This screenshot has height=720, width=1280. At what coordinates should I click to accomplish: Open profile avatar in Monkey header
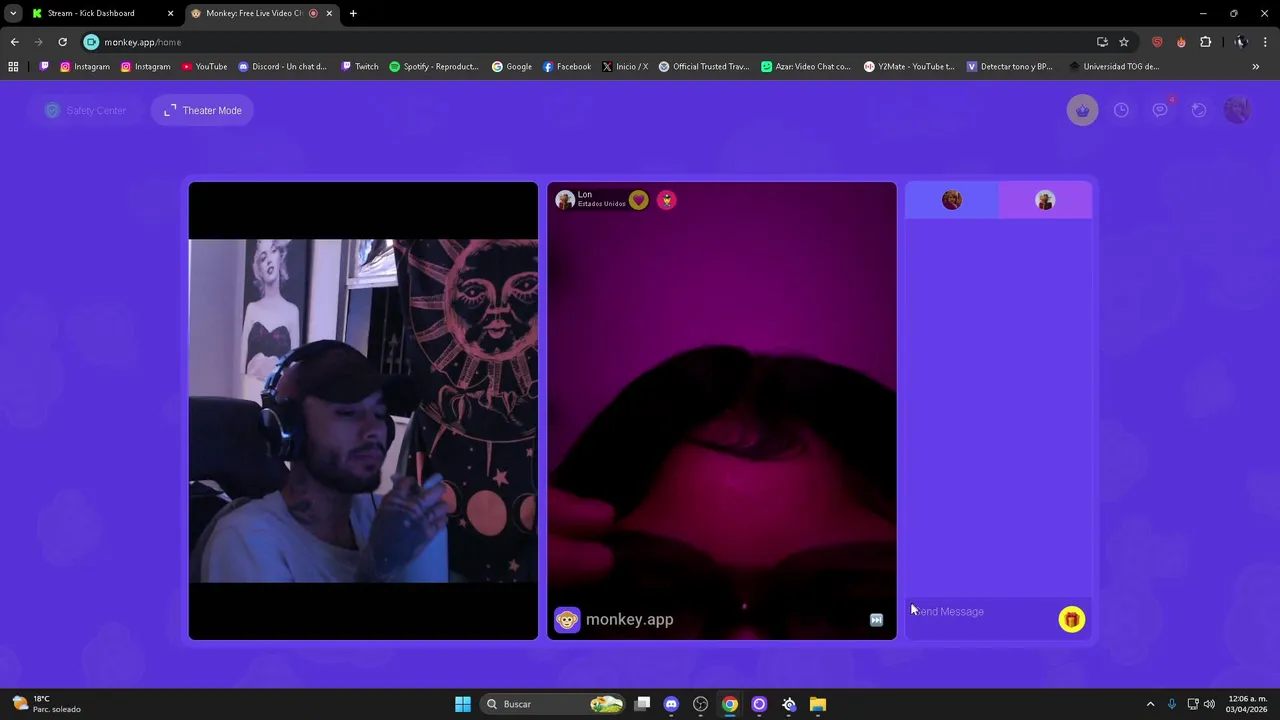[1237, 110]
